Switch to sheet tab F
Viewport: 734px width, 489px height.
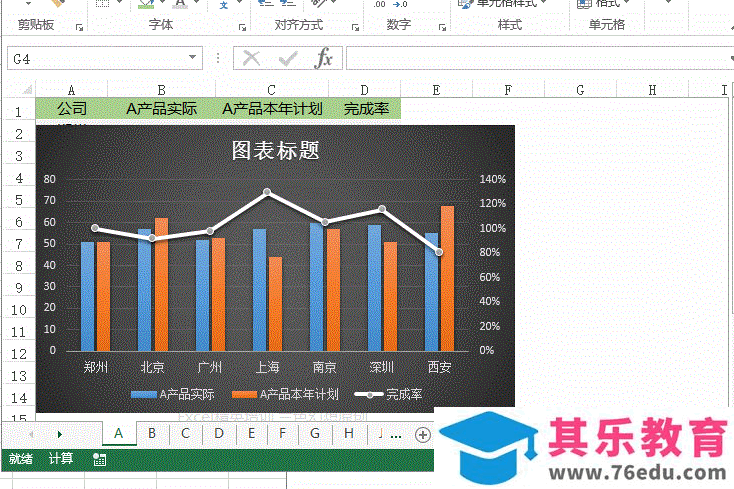pos(282,433)
